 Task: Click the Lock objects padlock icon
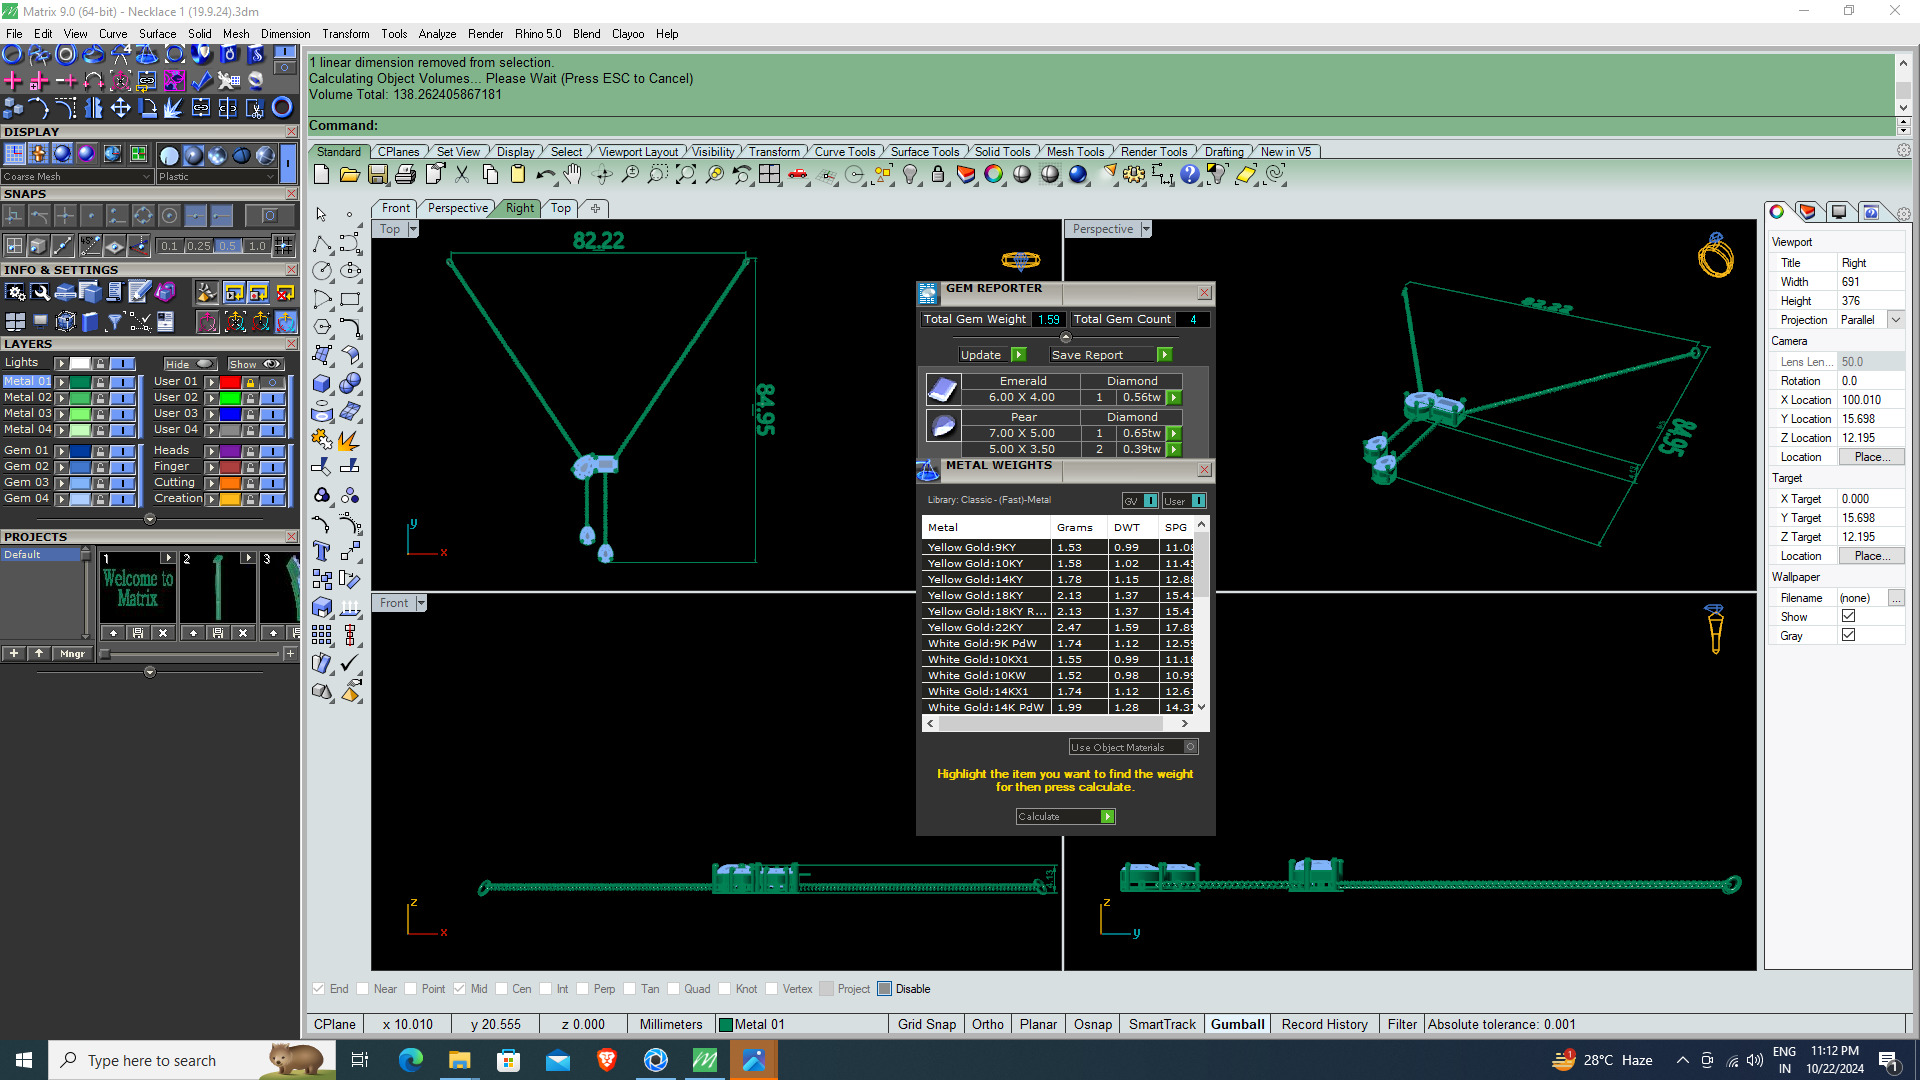click(x=937, y=174)
